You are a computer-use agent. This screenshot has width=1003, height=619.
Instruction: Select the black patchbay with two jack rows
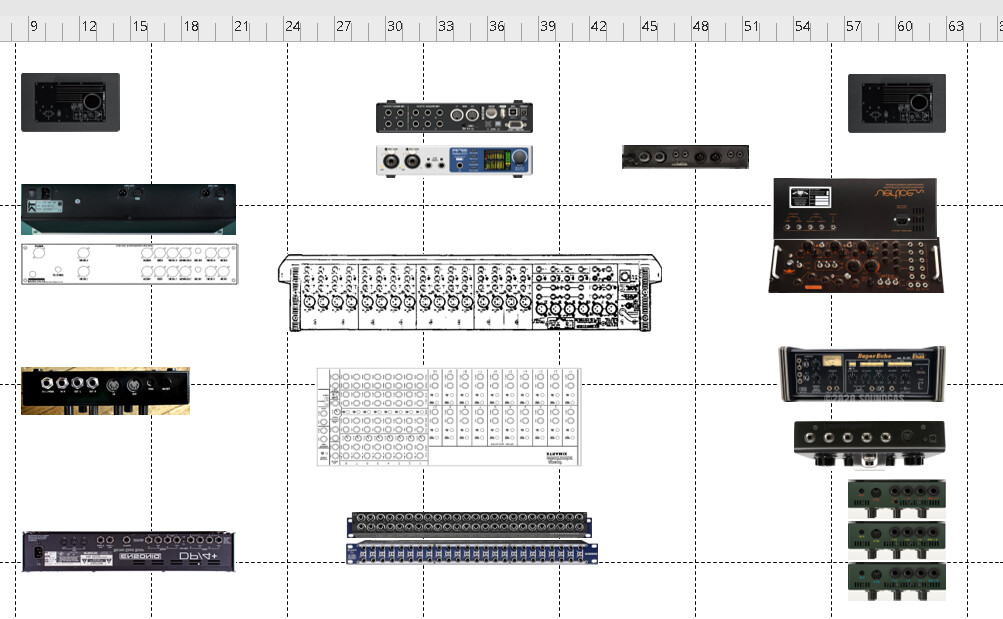[x=469, y=524]
